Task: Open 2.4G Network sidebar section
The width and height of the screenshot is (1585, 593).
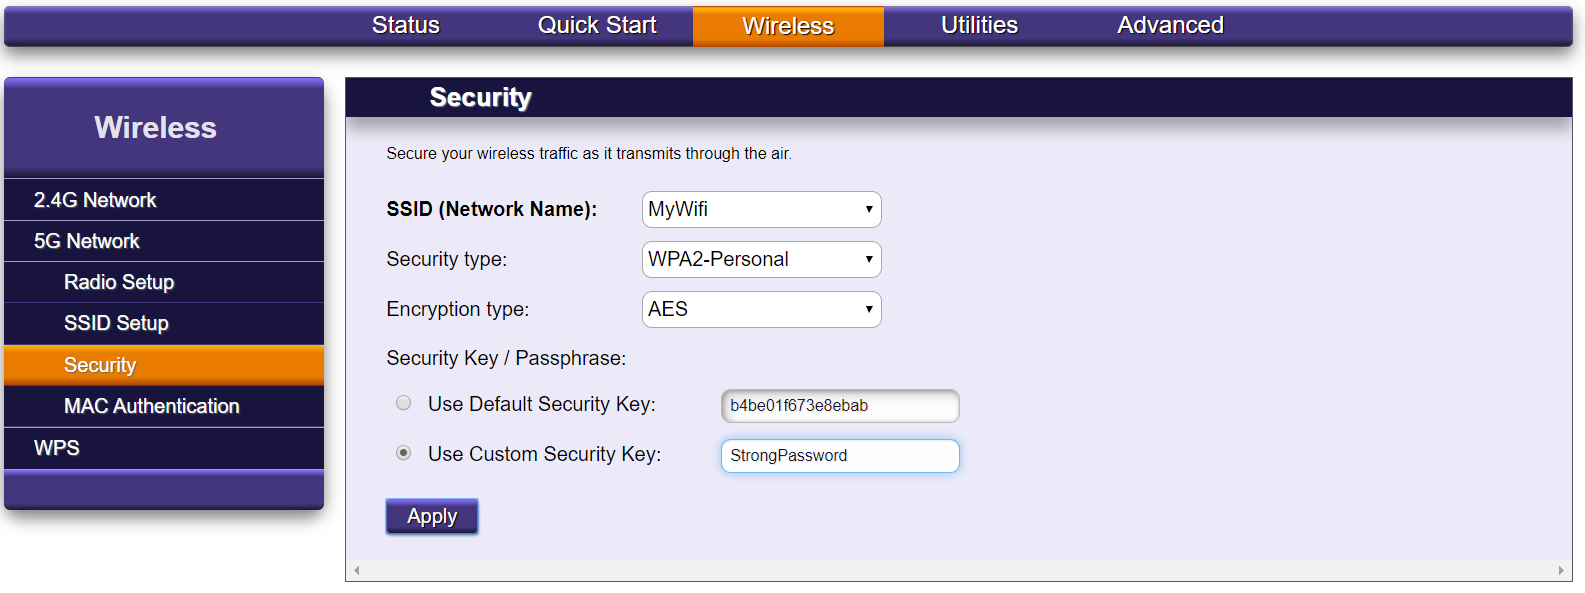Action: click(x=95, y=200)
